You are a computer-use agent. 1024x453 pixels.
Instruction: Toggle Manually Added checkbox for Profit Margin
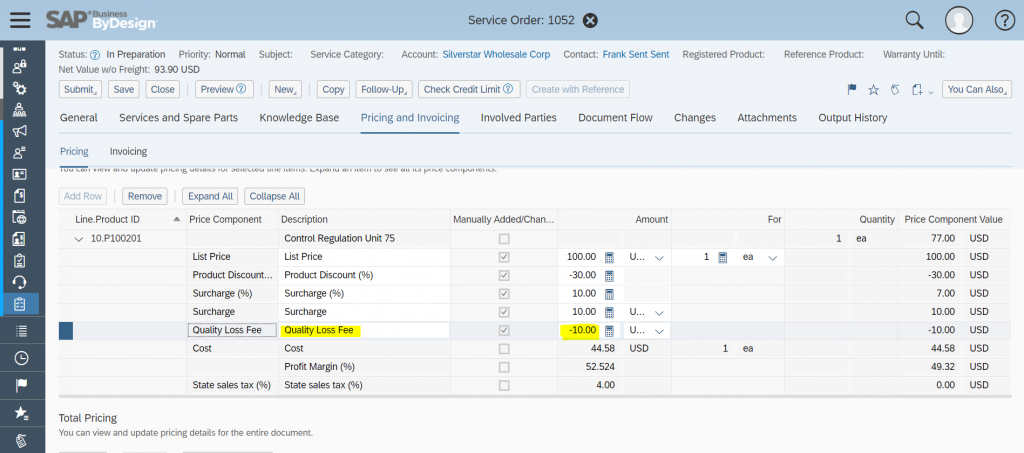pos(504,367)
